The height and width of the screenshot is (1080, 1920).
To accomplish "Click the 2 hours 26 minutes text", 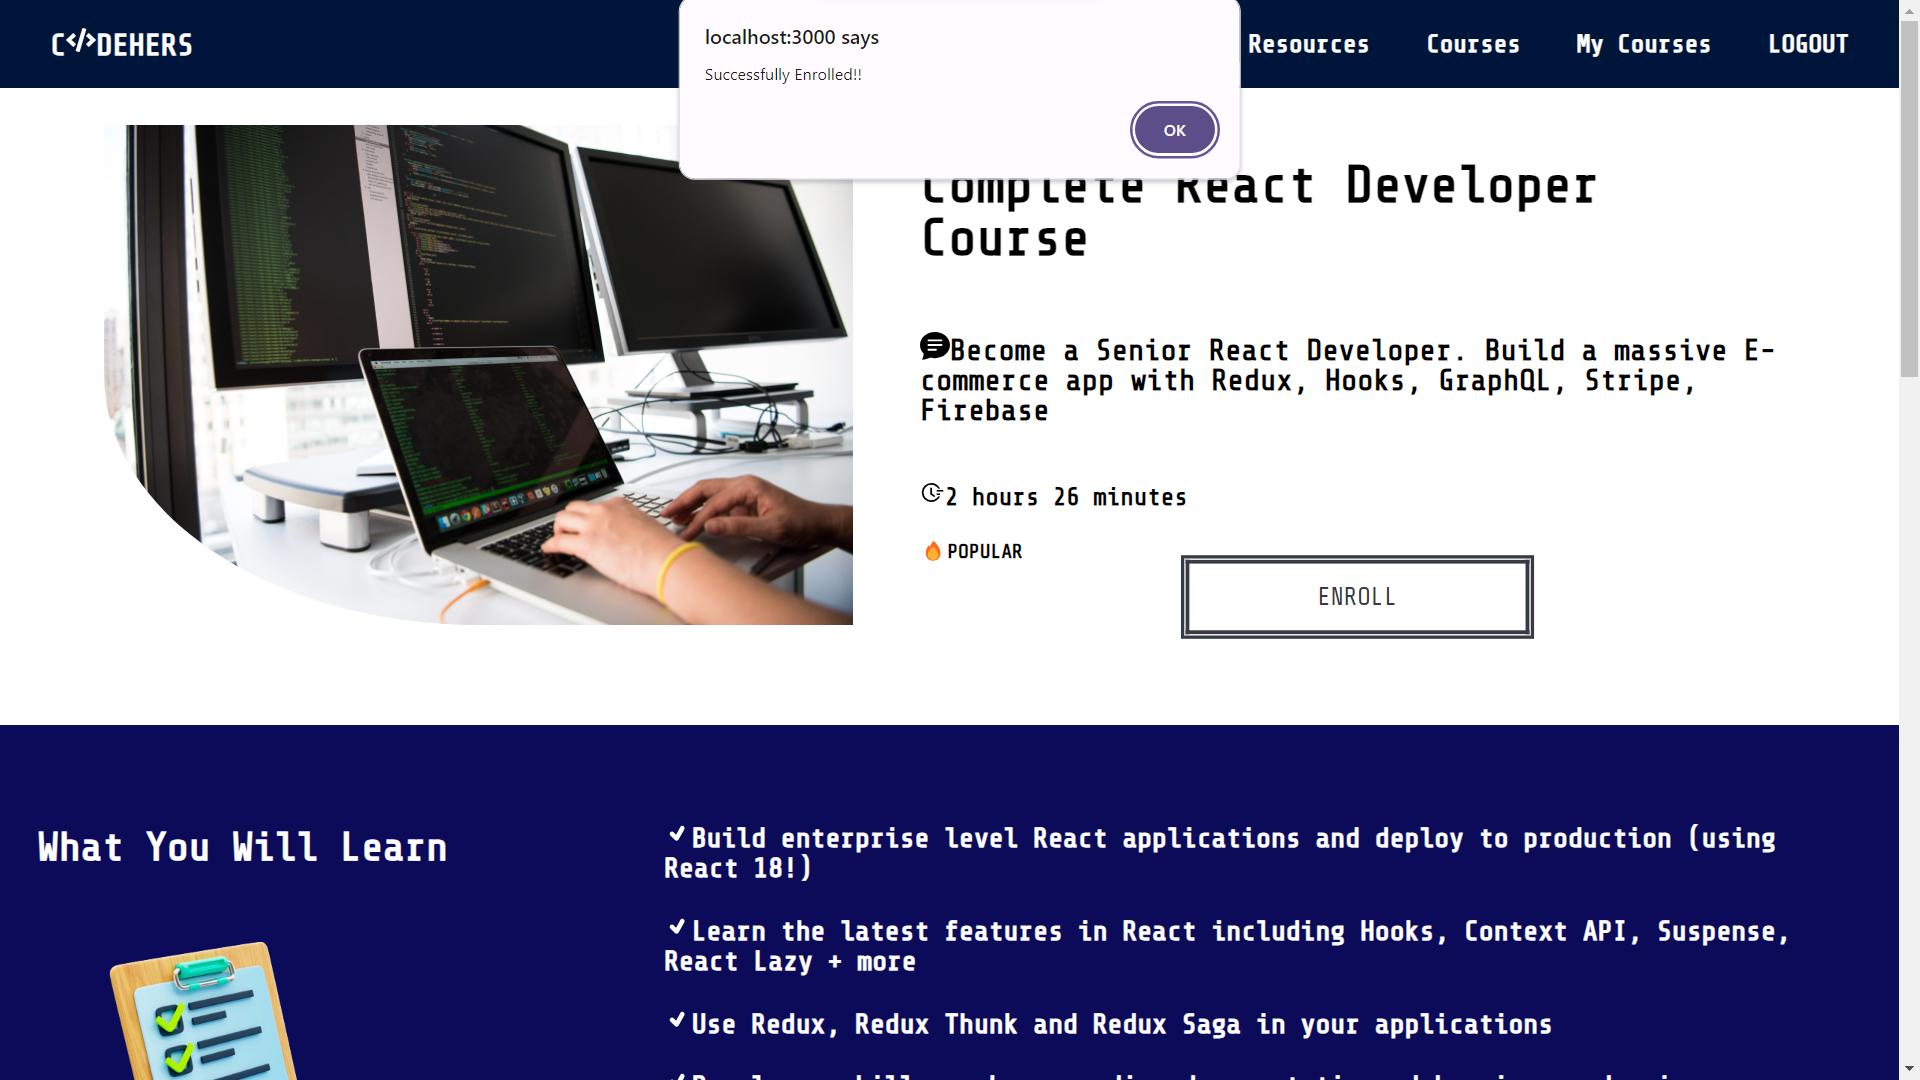I will pos(1066,497).
